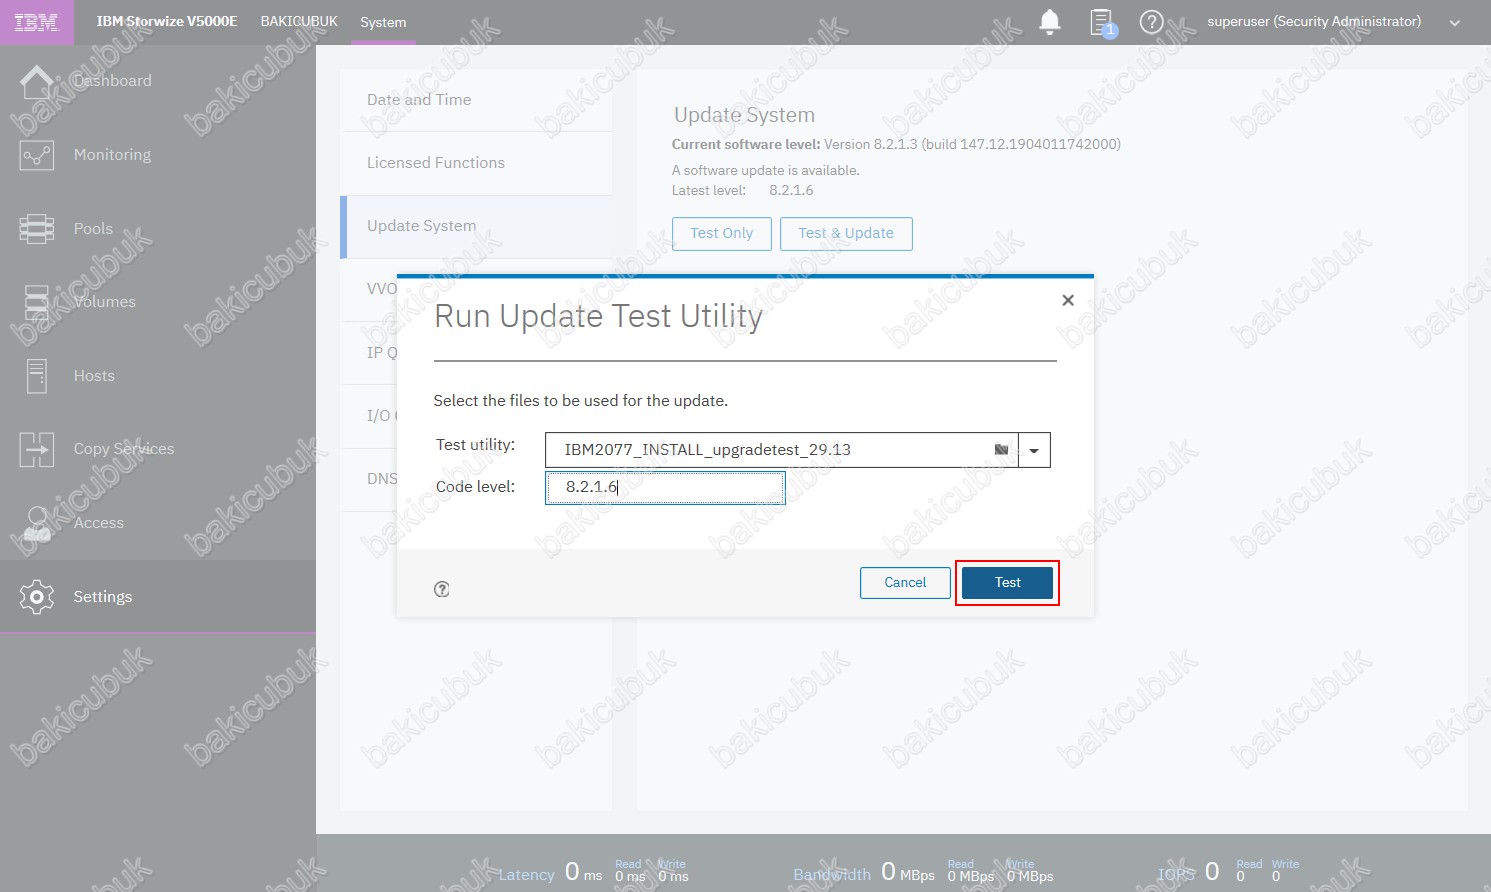
Task: Open the Settings menu item
Action: 103,597
